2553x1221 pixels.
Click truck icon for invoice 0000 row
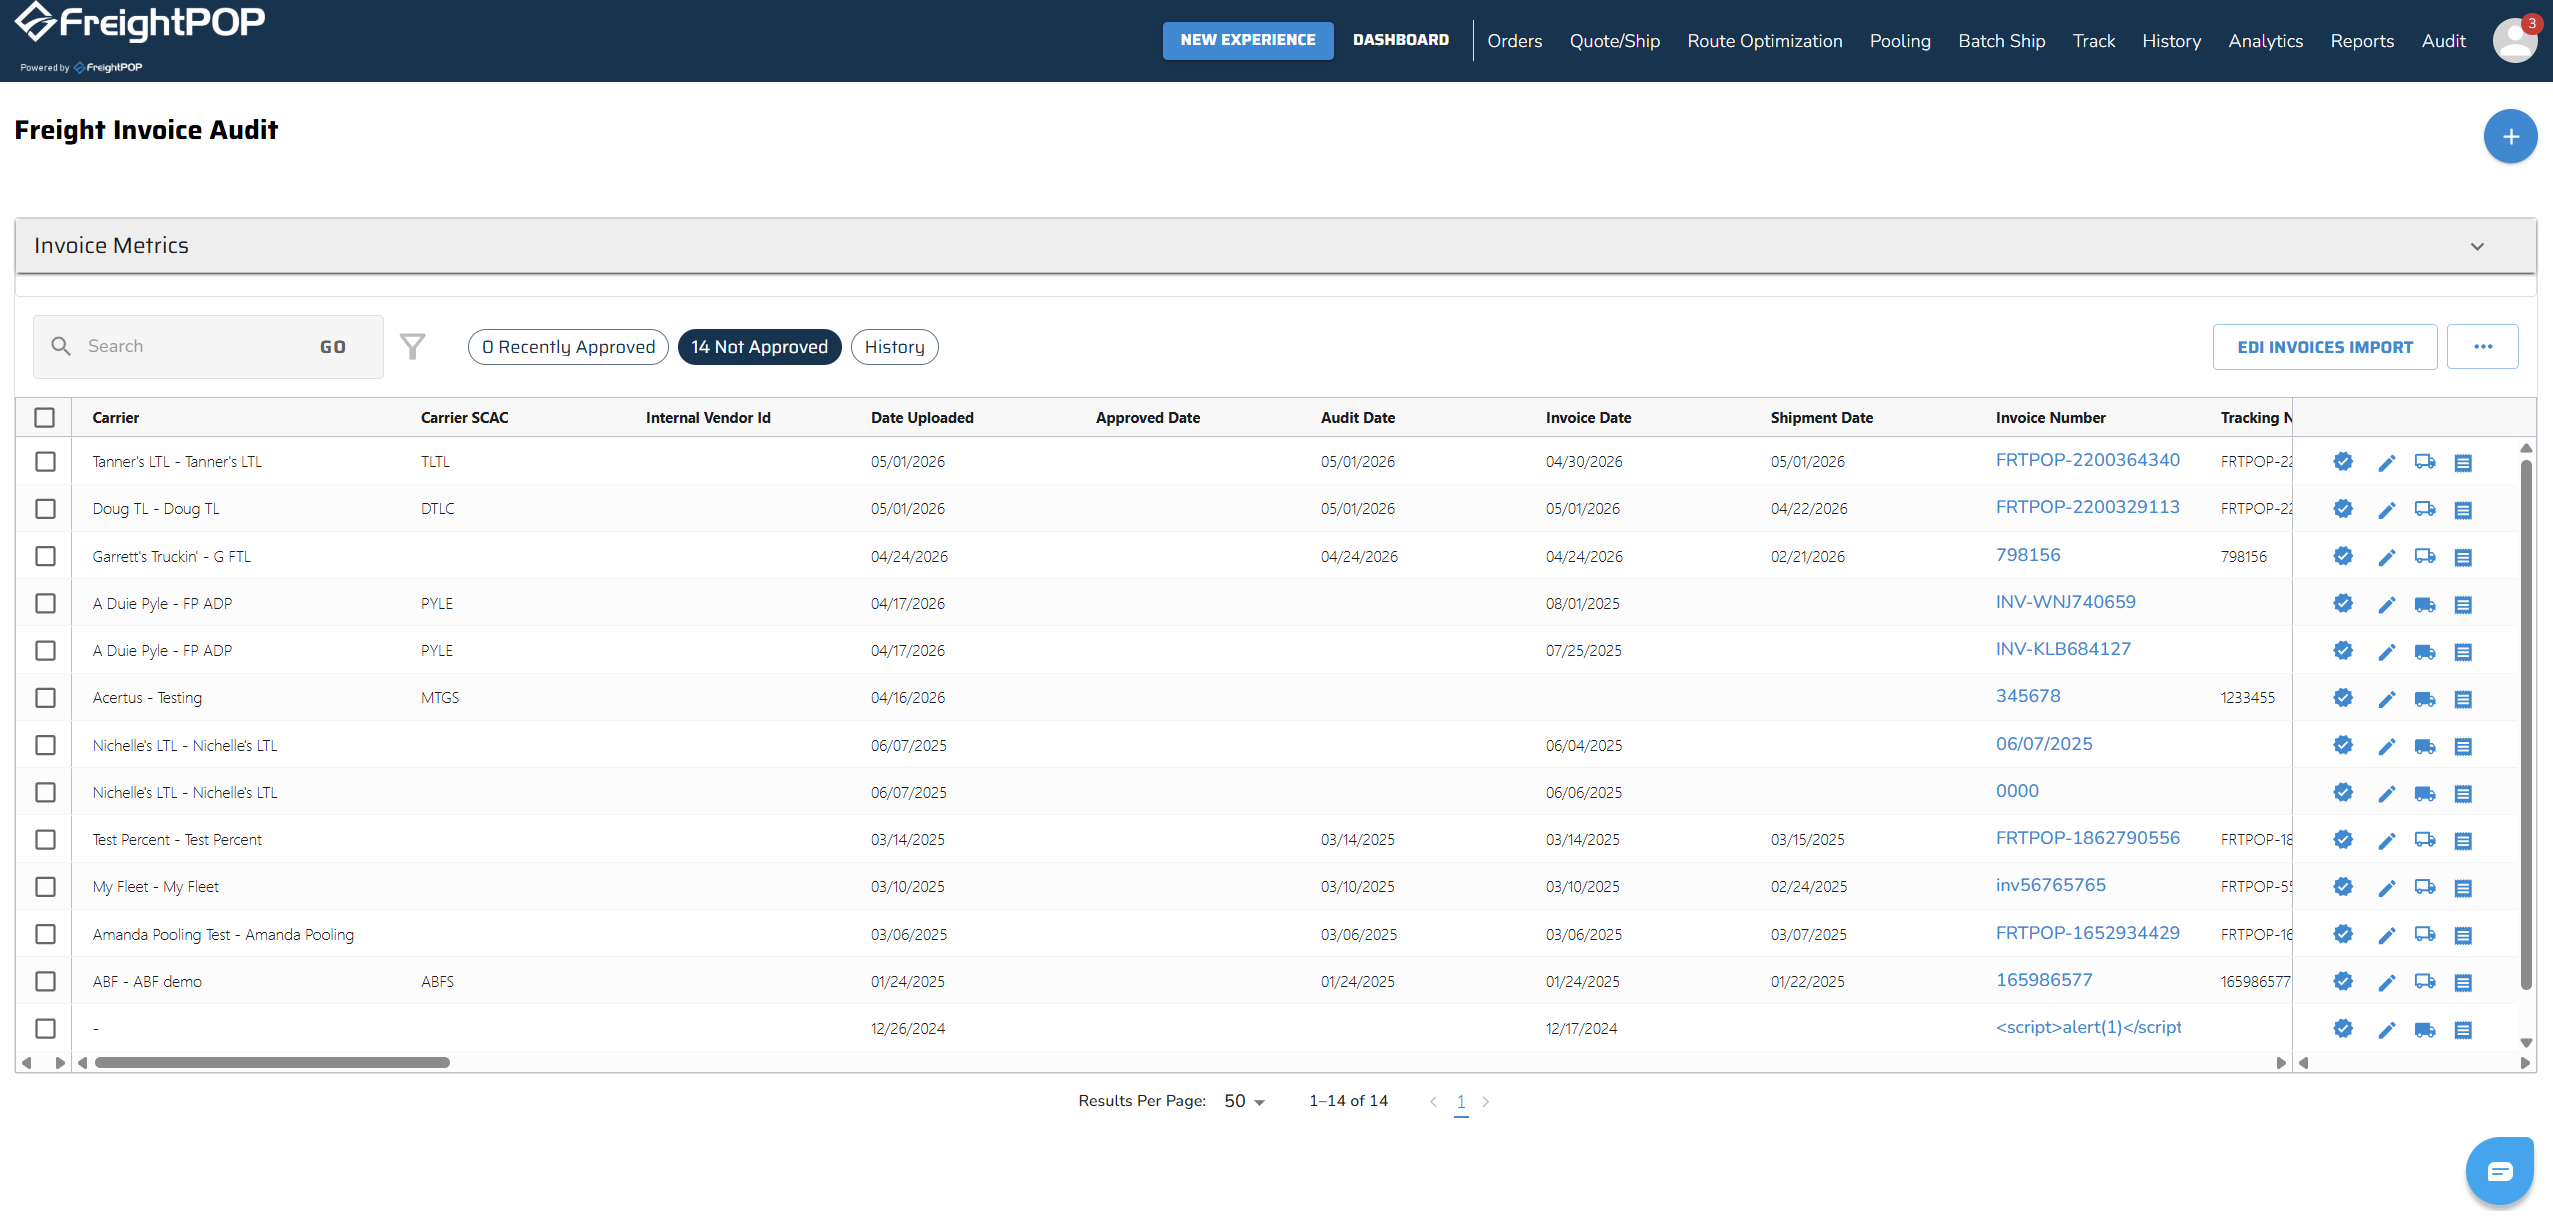point(2425,793)
